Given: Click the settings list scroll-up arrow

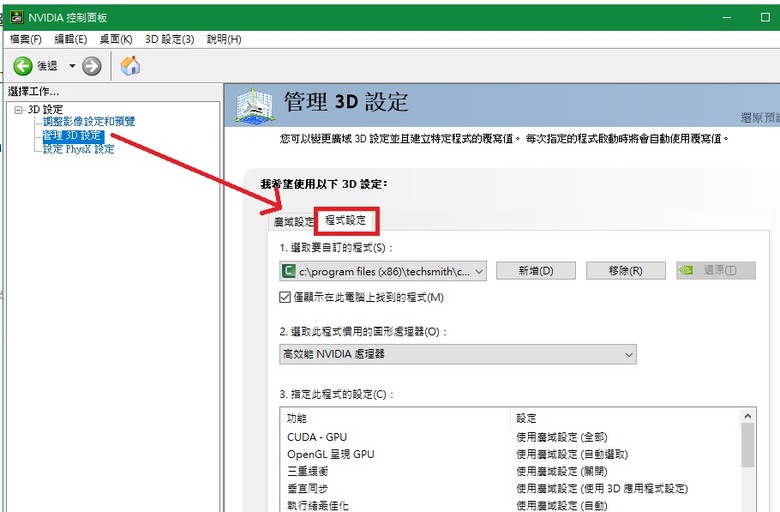Looking at the screenshot, I should point(748,416).
